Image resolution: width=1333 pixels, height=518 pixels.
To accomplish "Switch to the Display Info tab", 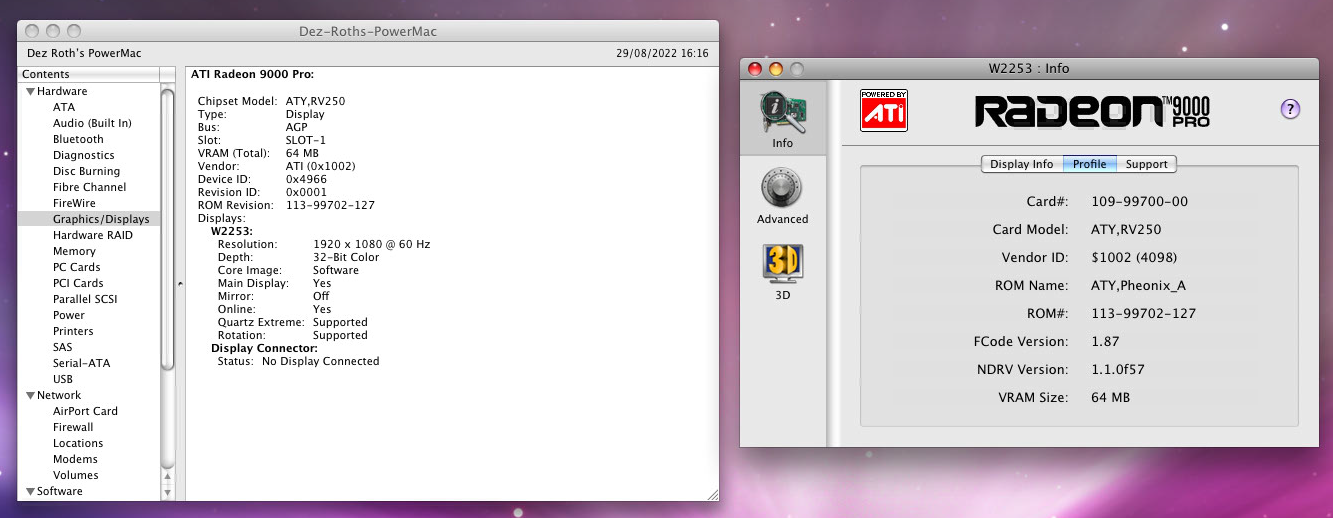I will [1022, 164].
